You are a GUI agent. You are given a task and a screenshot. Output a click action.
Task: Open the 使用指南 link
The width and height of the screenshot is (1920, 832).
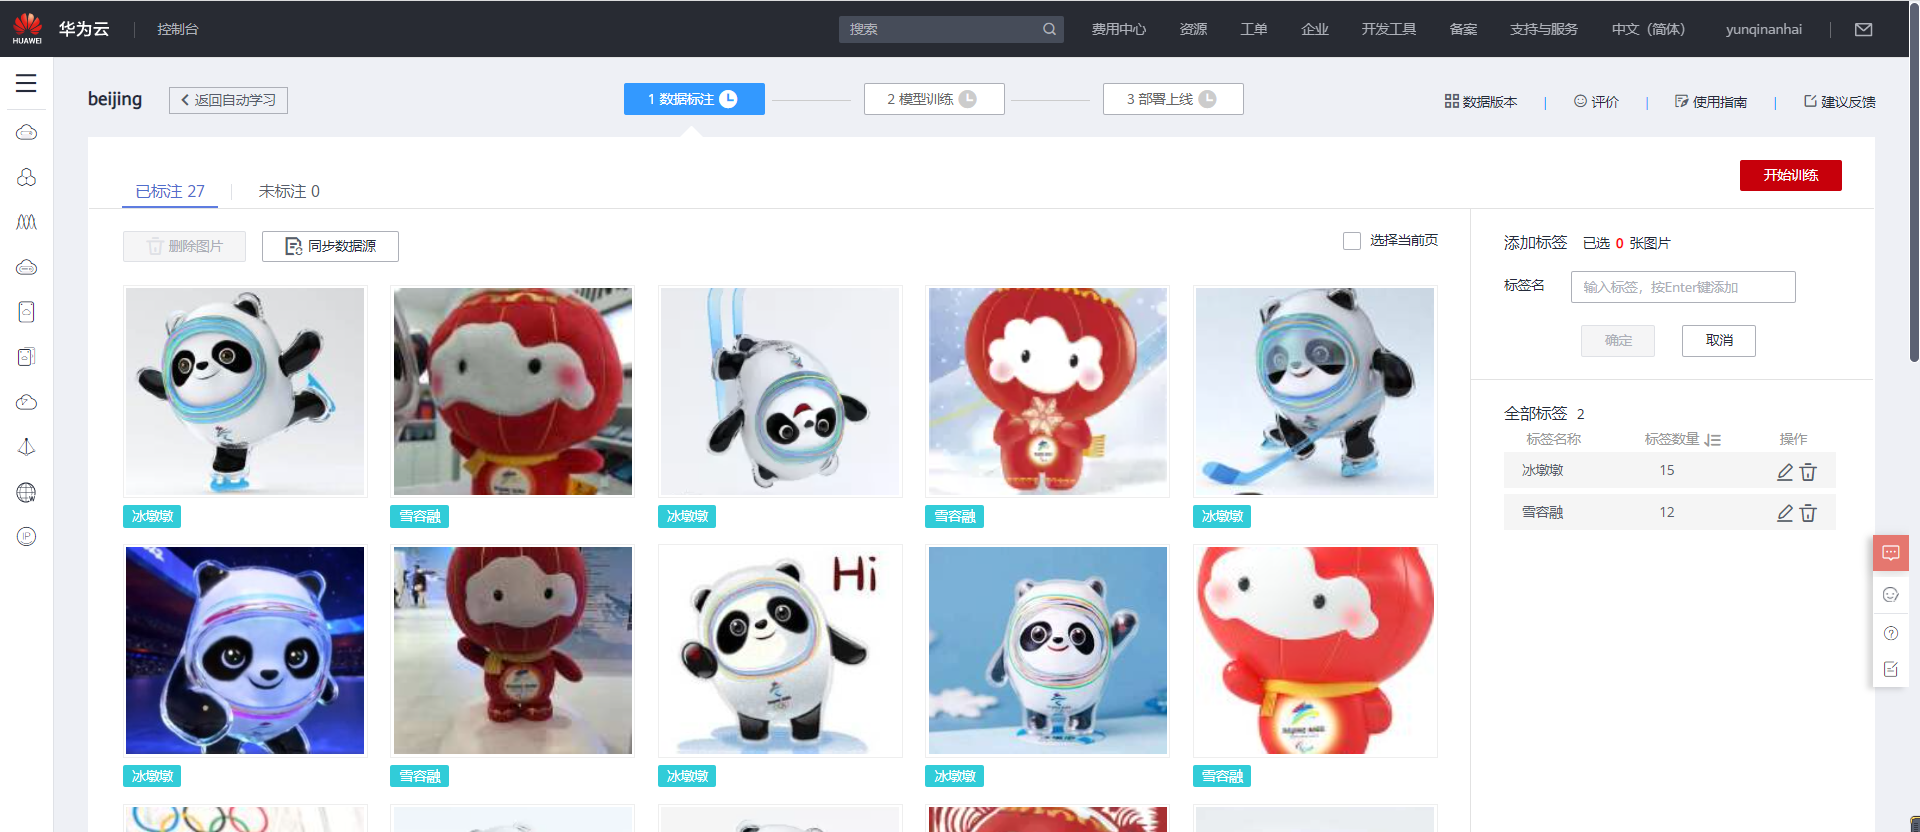(x=1711, y=102)
